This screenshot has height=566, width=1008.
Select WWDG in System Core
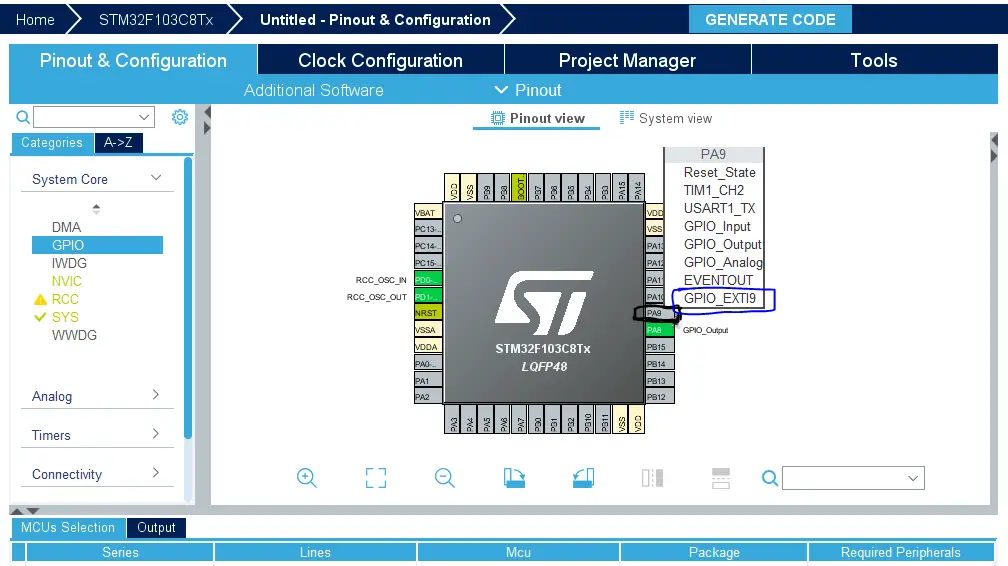(74, 335)
